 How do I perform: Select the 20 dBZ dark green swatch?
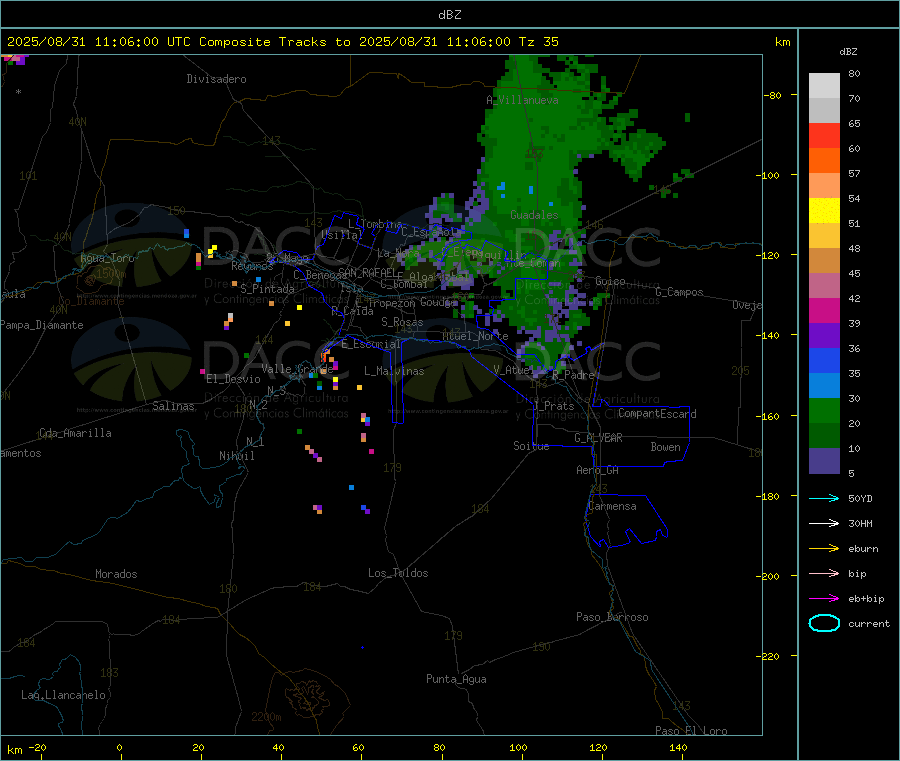[824, 435]
